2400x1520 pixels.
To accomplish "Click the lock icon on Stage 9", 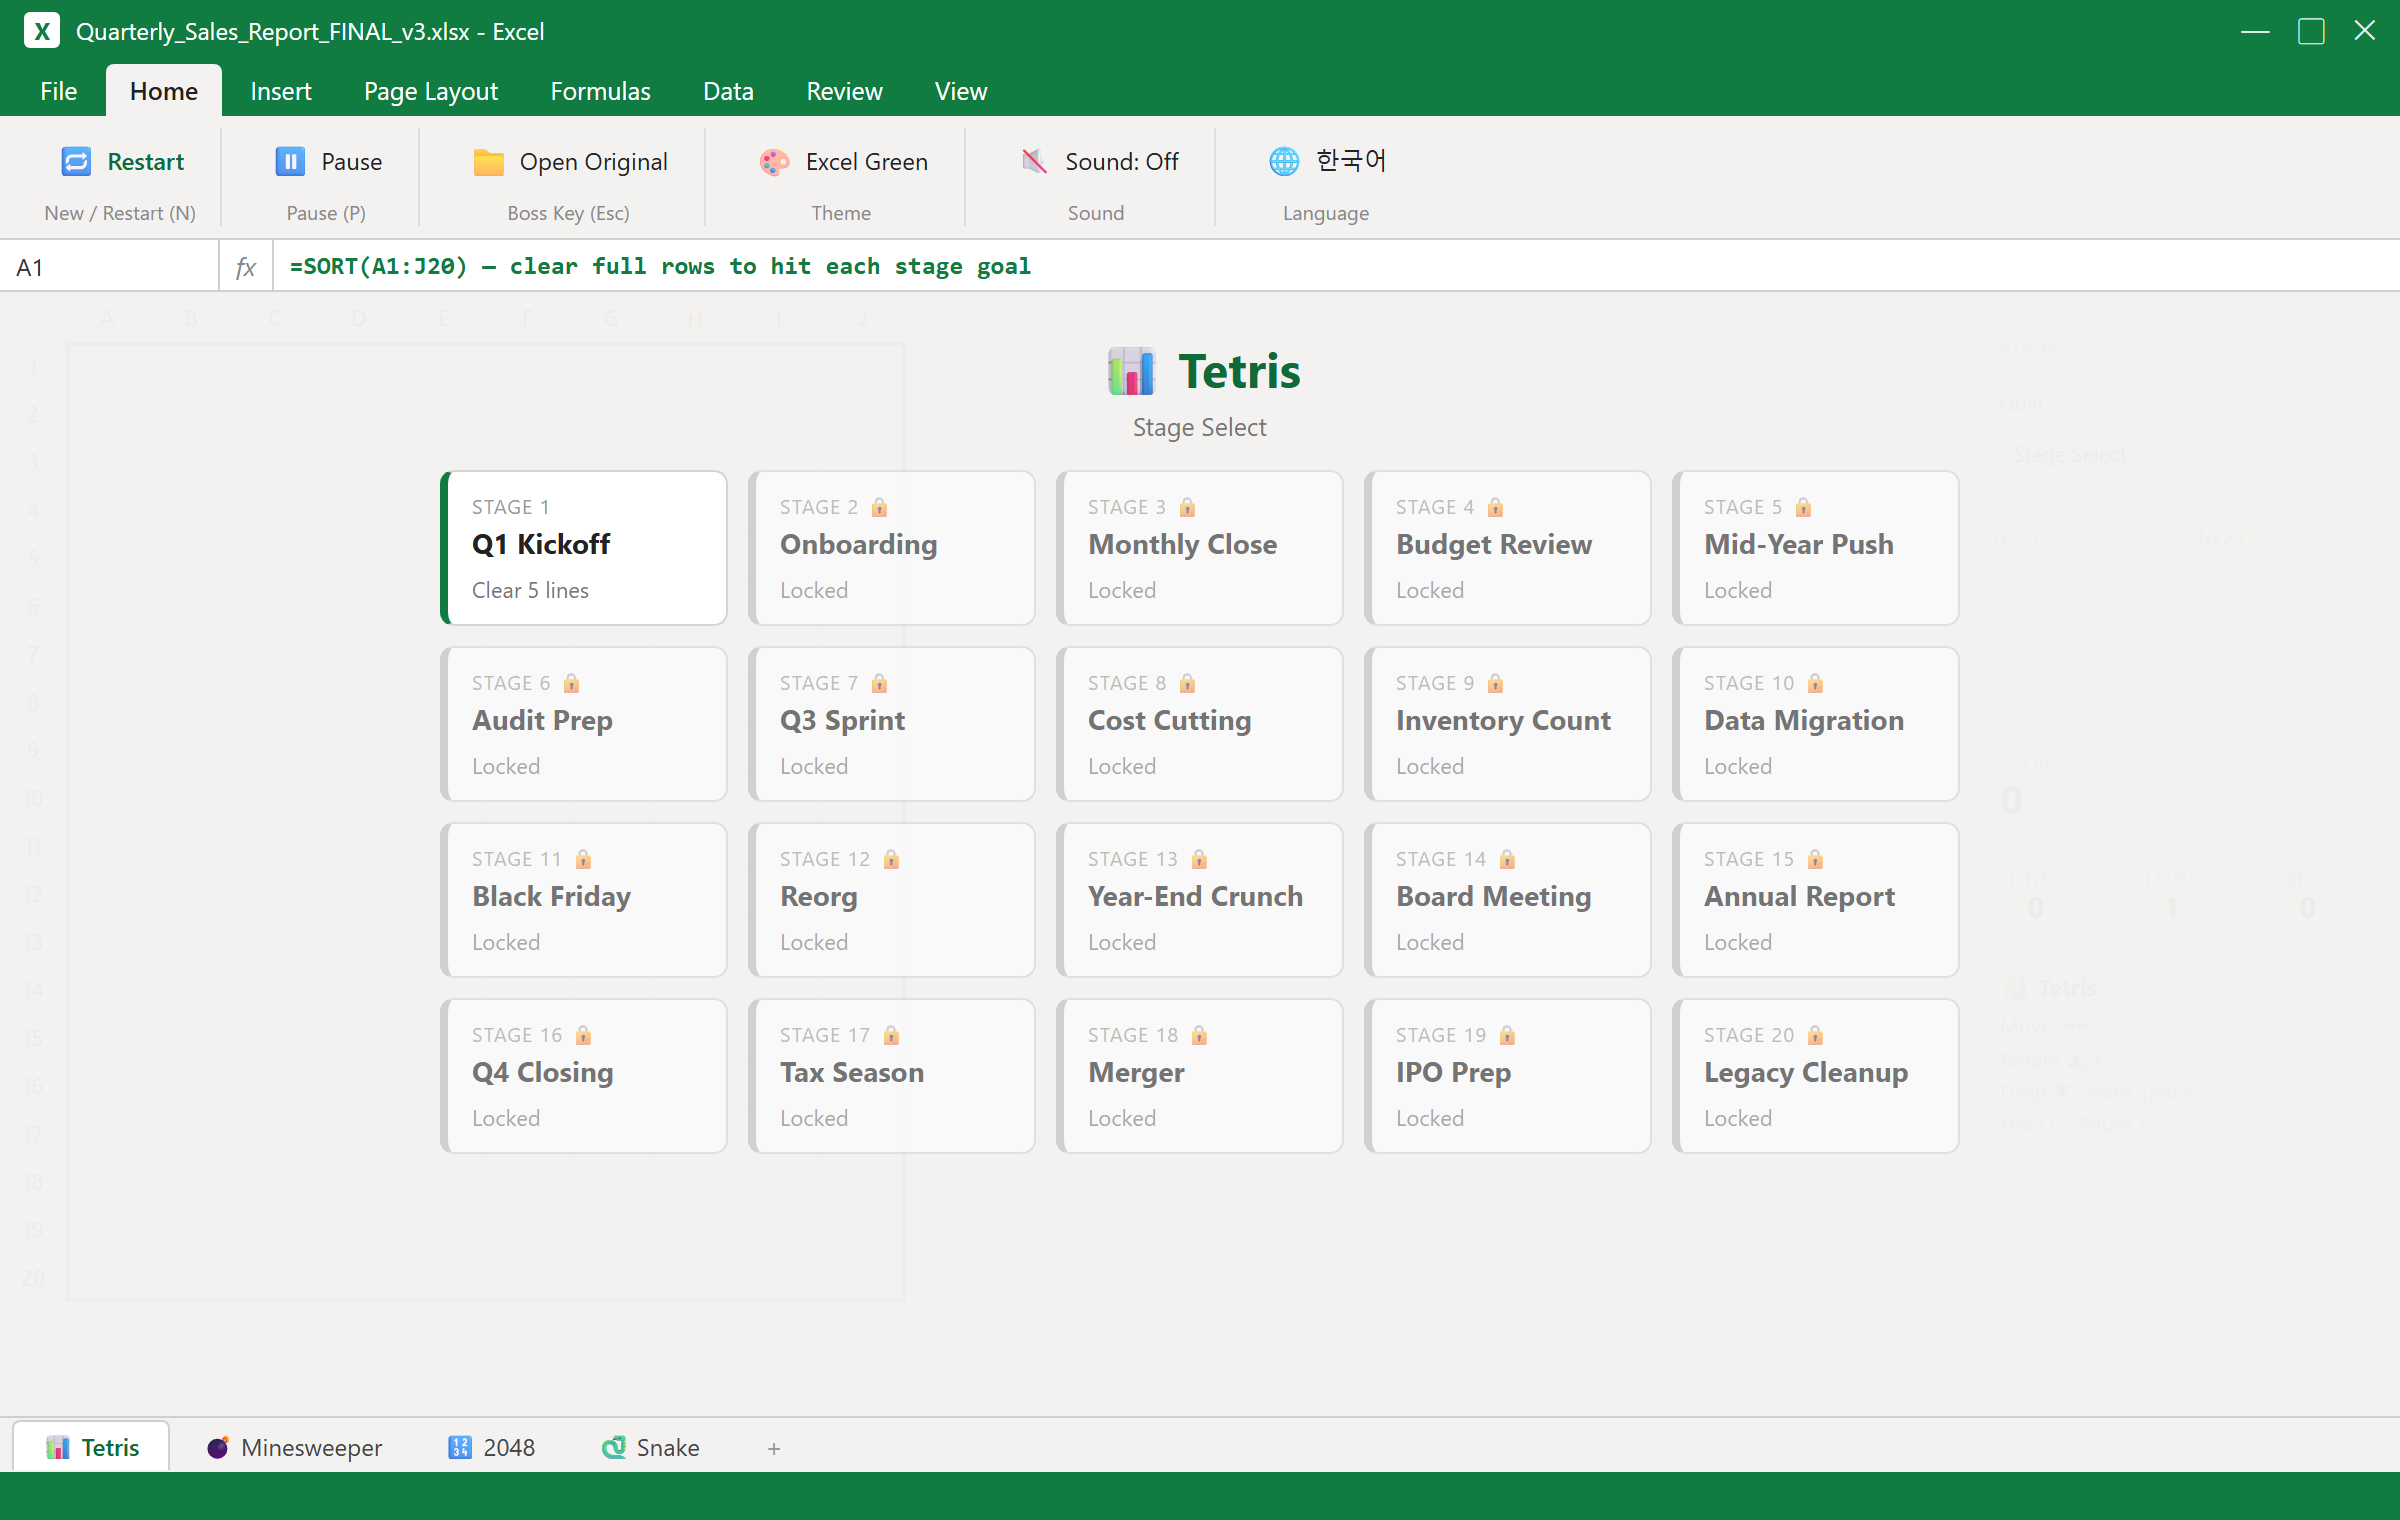I will (x=1495, y=683).
